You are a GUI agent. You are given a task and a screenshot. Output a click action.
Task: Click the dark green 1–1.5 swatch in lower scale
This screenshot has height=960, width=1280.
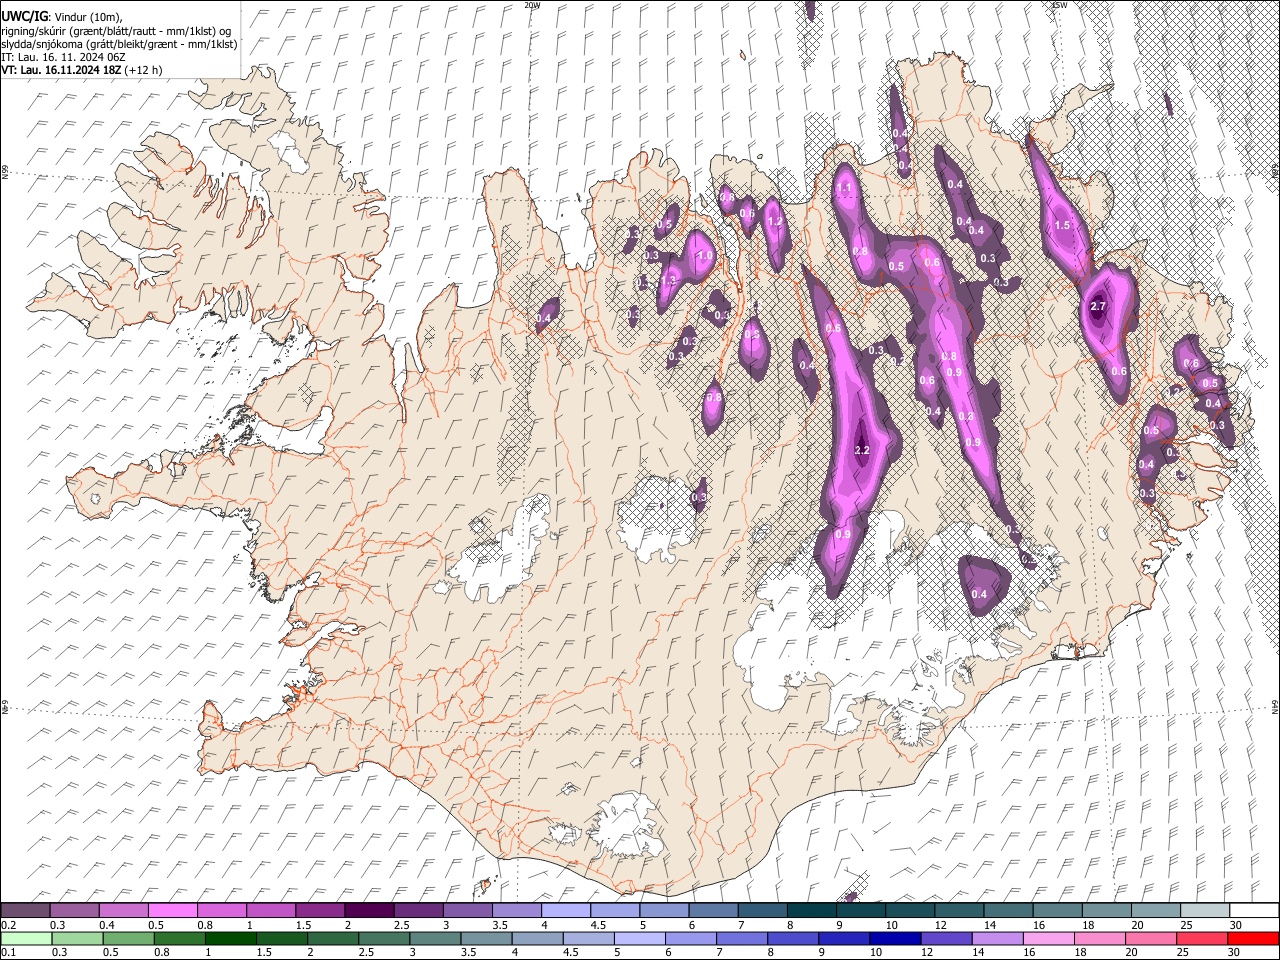click(x=230, y=938)
